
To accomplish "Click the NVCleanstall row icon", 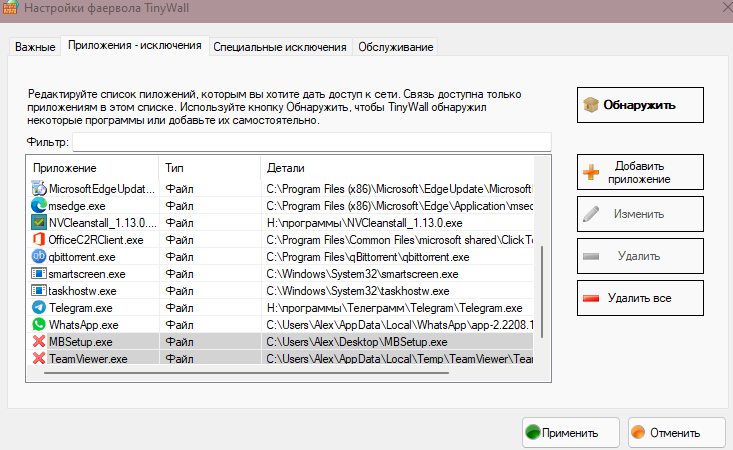I will click(39, 222).
